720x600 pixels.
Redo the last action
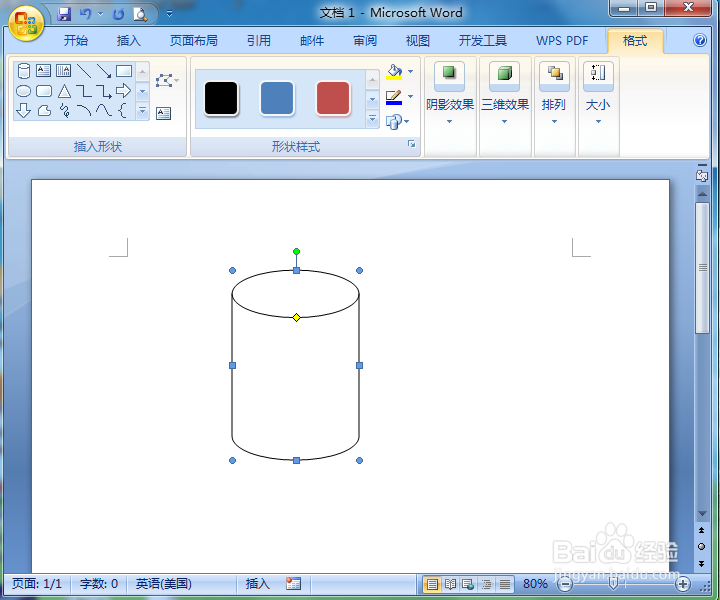118,14
